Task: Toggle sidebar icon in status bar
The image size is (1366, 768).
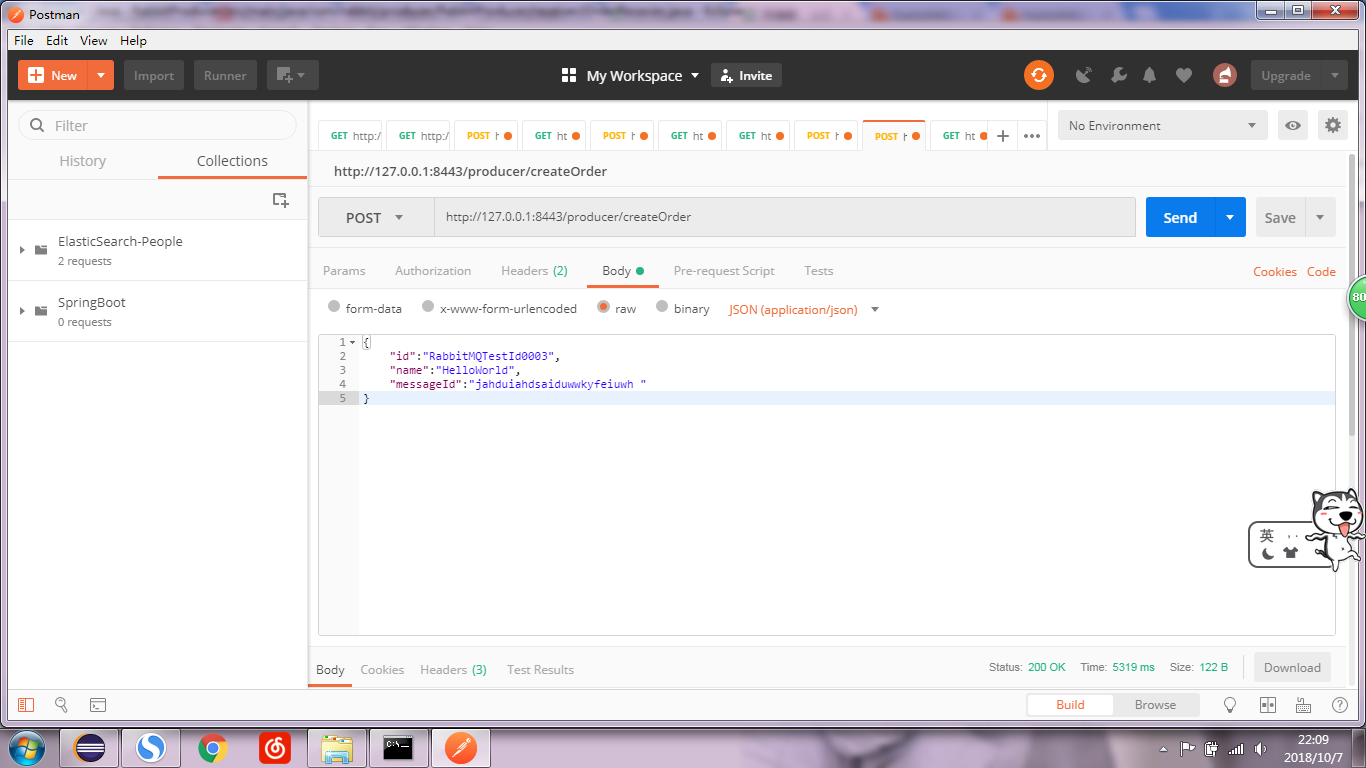Action: [x=26, y=705]
